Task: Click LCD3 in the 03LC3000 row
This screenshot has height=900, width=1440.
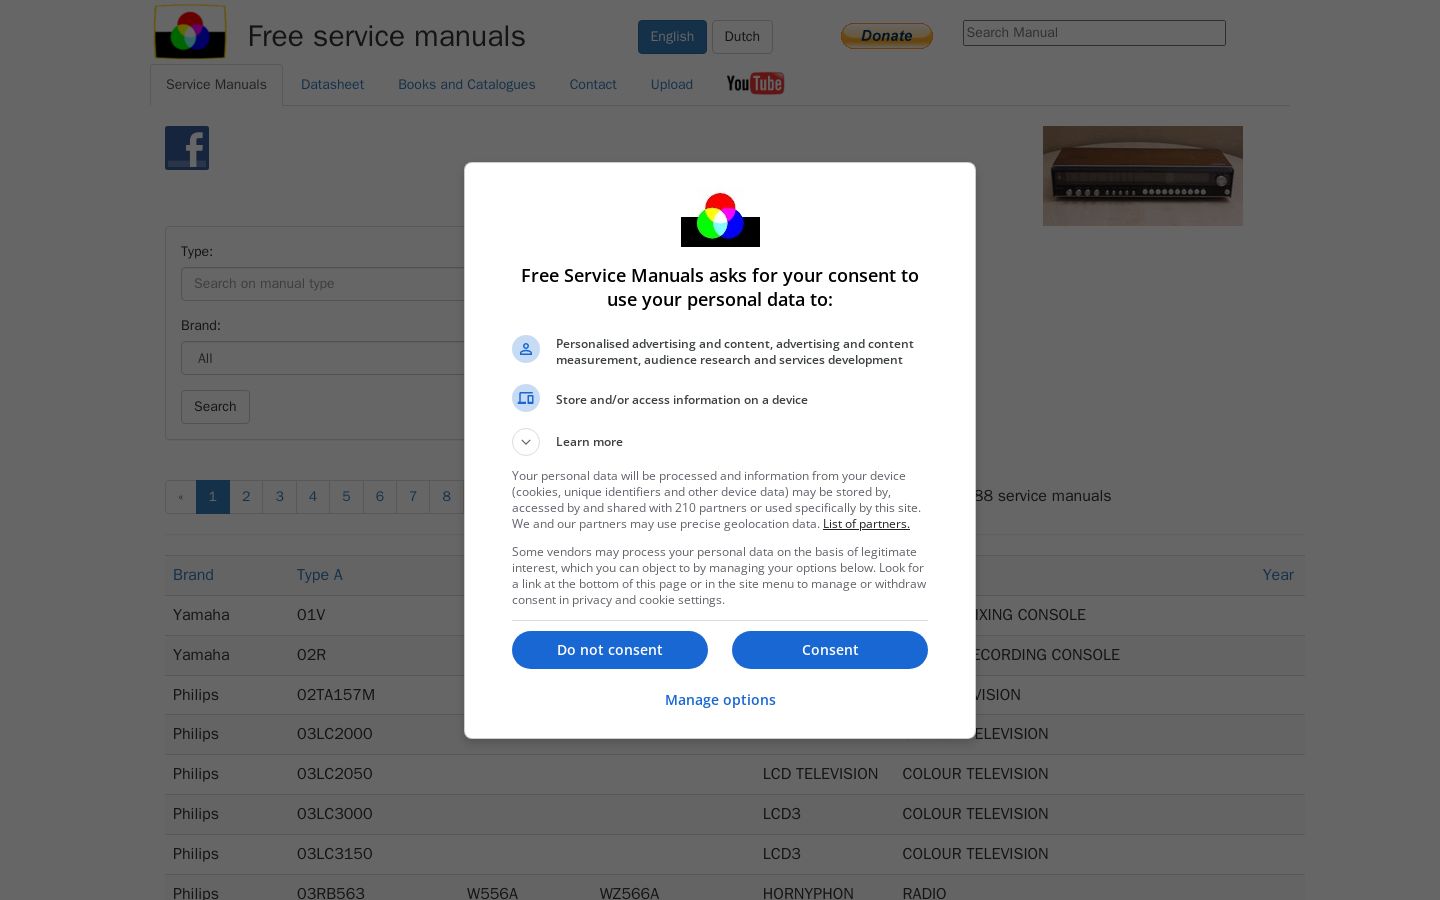Action: click(x=782, y=814)
